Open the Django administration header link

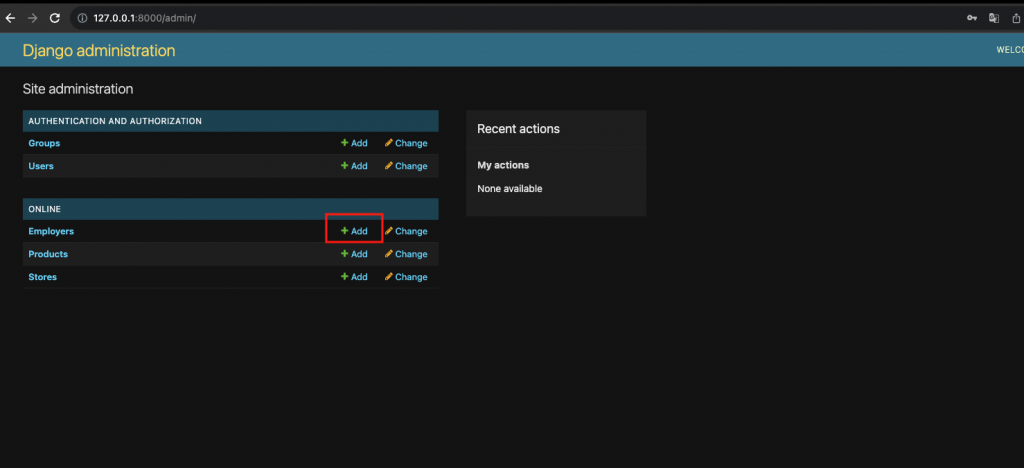pyautogui.click(x=99, y=51)
